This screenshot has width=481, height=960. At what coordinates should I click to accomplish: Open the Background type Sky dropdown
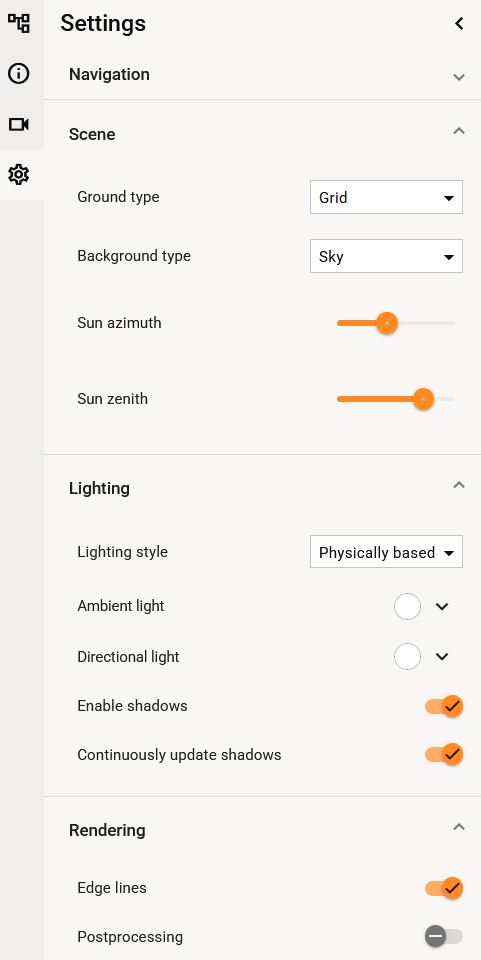(x=386, y=256)
